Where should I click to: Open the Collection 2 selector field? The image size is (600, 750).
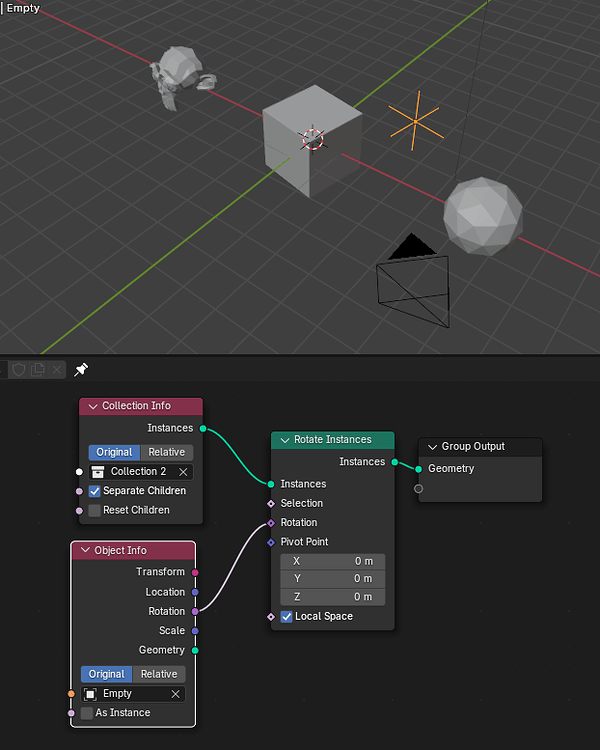(141, 472)
